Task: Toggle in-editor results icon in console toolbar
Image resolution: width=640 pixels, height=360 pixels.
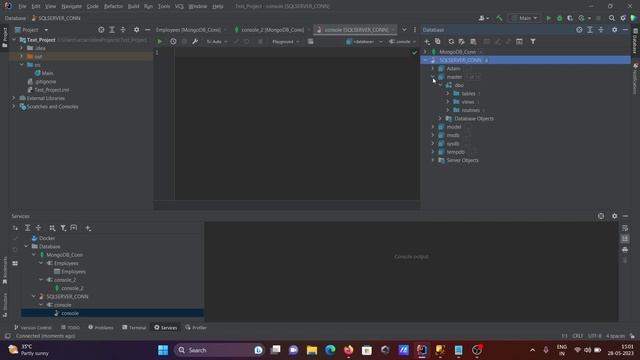Action: 311,42
